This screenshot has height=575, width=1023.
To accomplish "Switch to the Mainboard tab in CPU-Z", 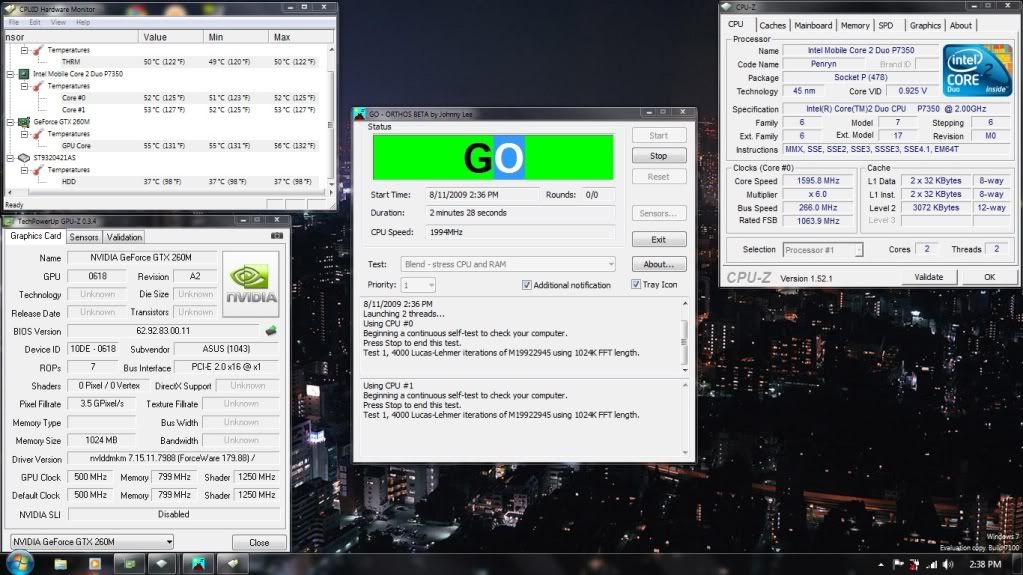I will coord(813,25).
